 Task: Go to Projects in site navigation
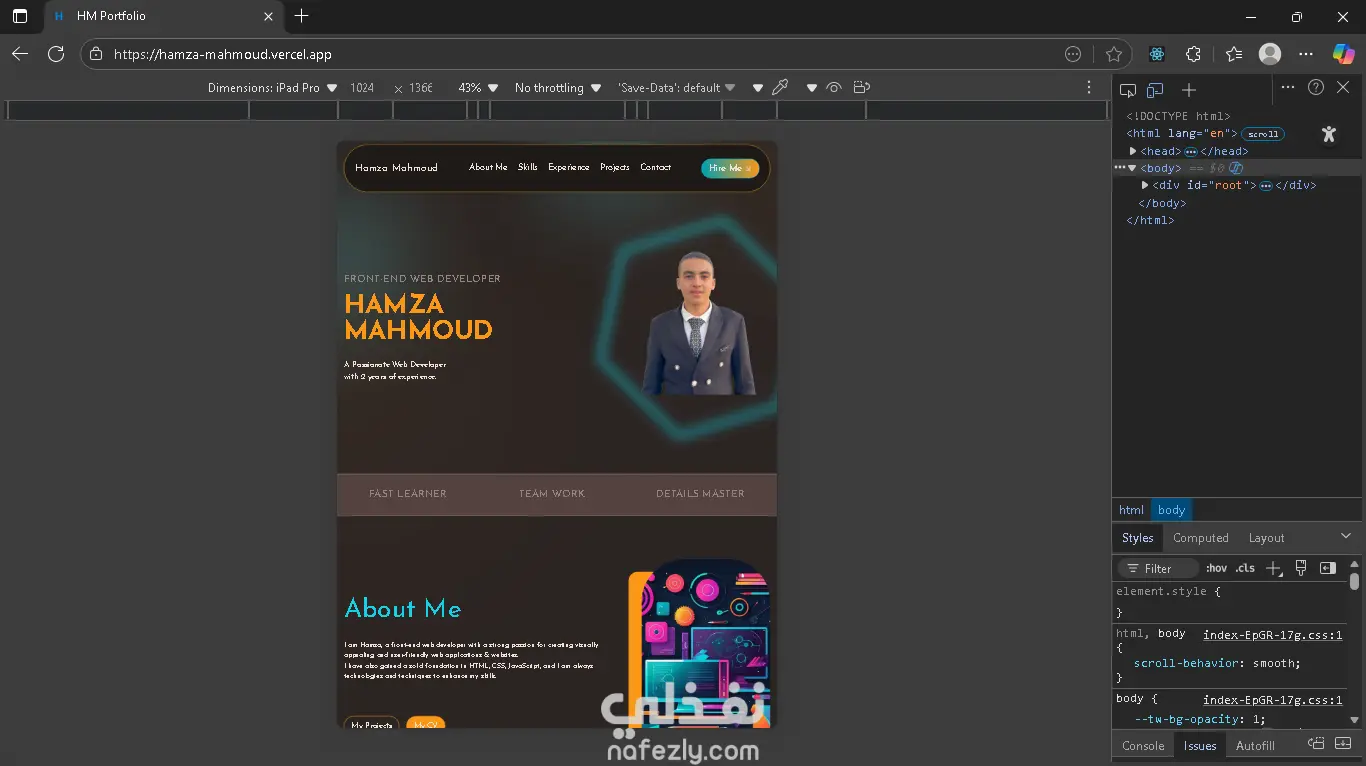tap(615, 167)
